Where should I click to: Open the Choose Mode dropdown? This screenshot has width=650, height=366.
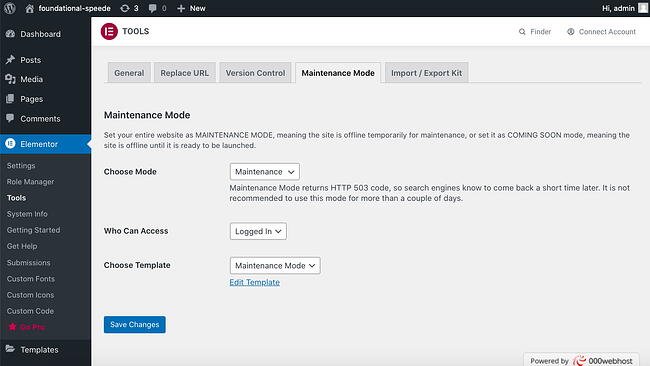pos(264,172)
